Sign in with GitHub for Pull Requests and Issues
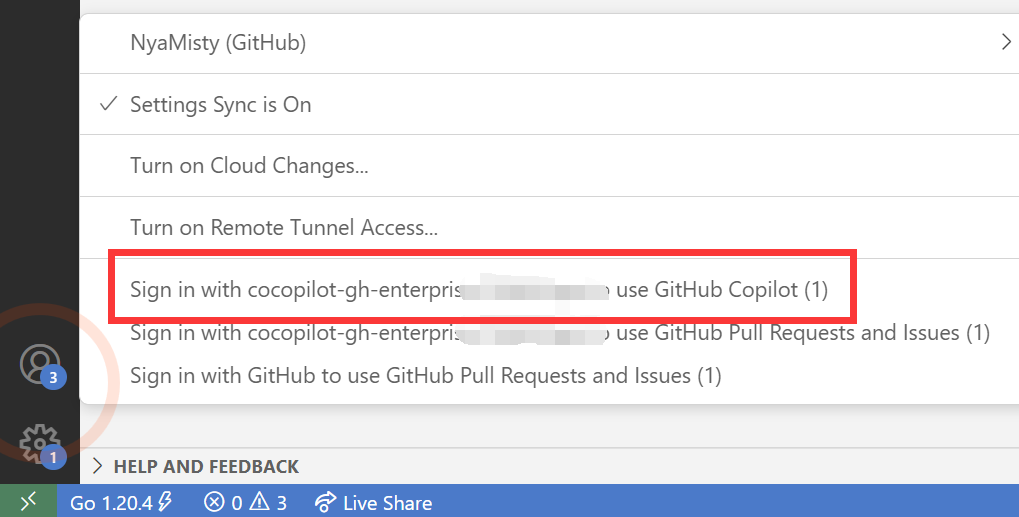Image resolution: width=1019 pixels, height=517 pixels. click(426, 376)
